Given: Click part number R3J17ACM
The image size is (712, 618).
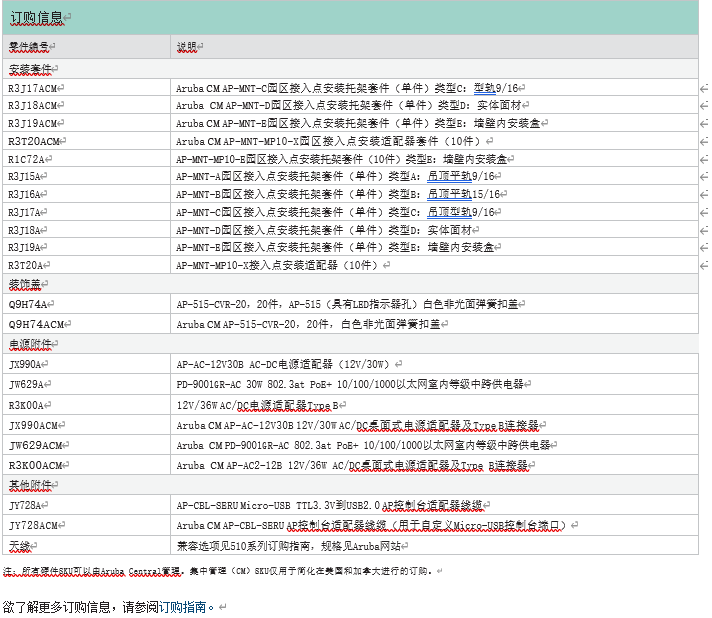Looking at the screenshot, I should coord(33,88).
